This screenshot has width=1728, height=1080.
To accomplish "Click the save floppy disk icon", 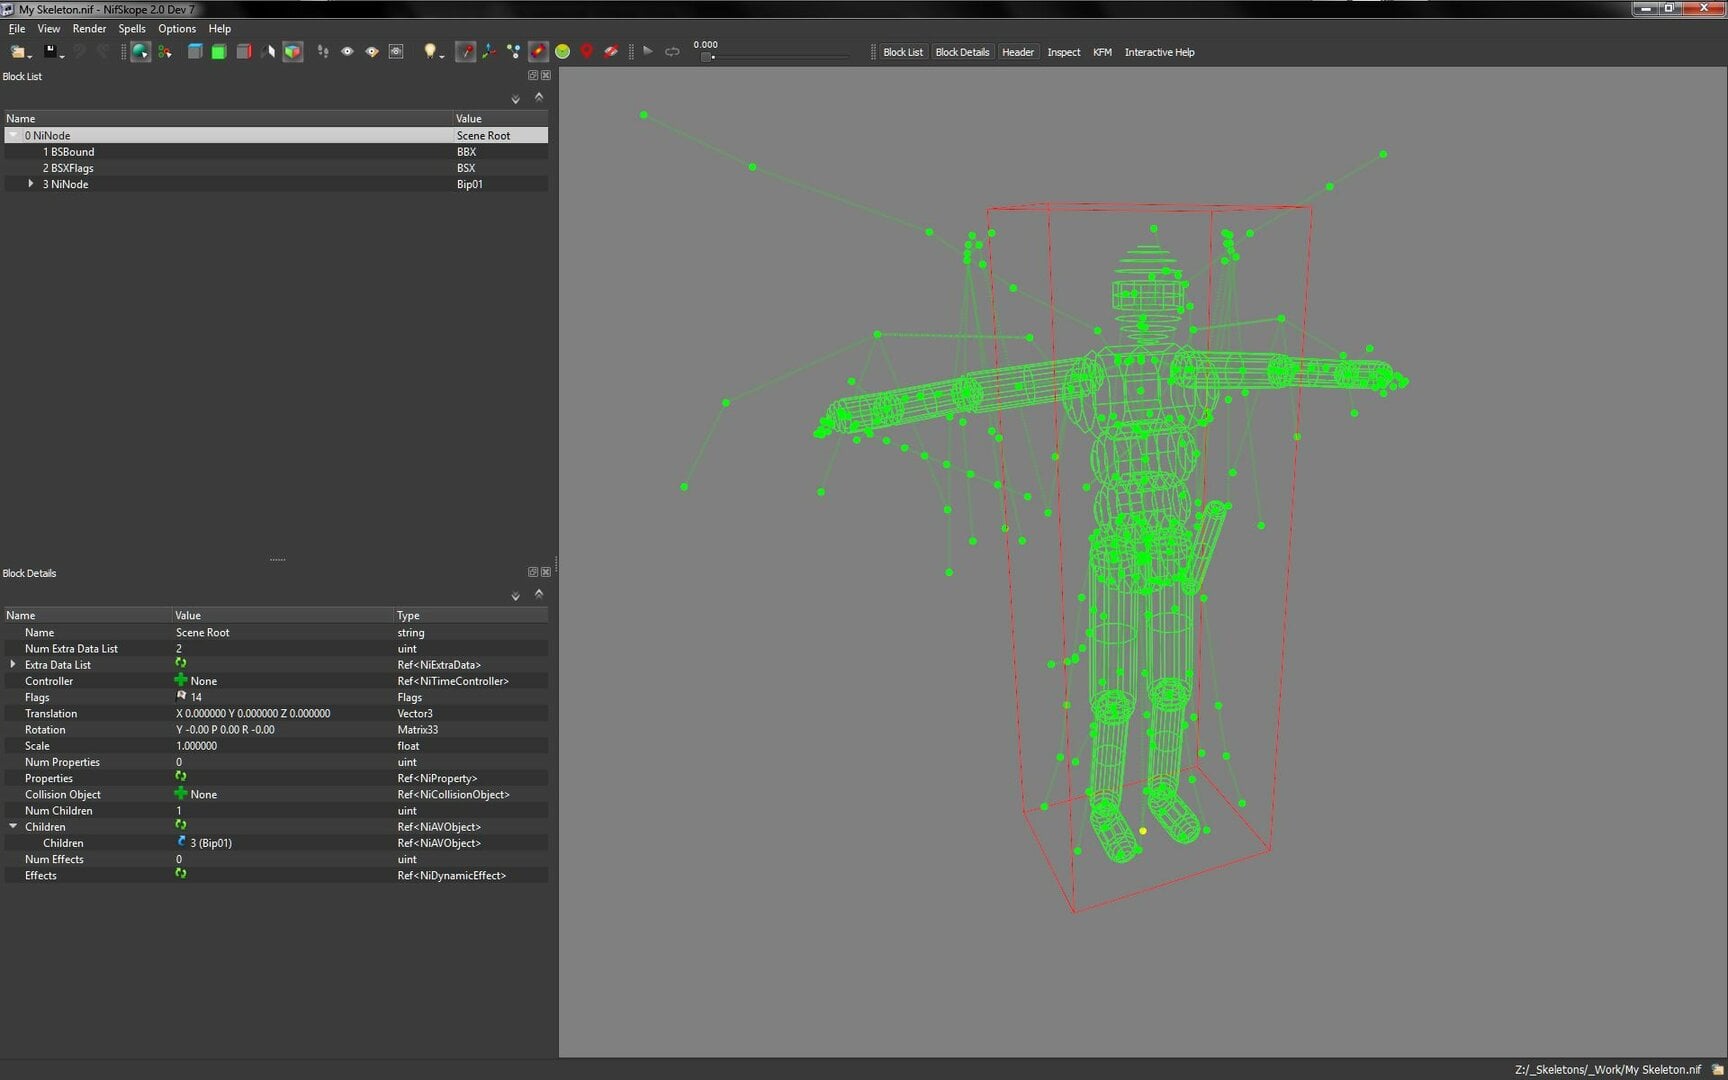I will tap(51, 52).
